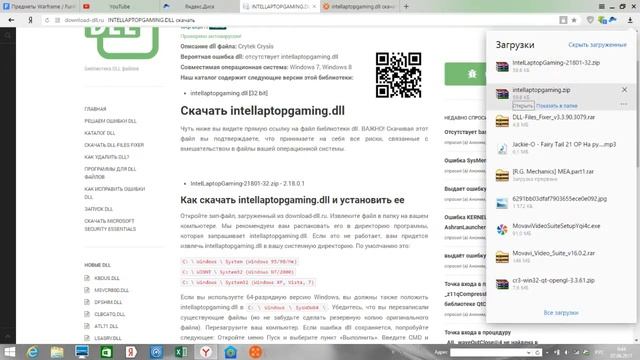Open Windows Start button

pos(9,352)
